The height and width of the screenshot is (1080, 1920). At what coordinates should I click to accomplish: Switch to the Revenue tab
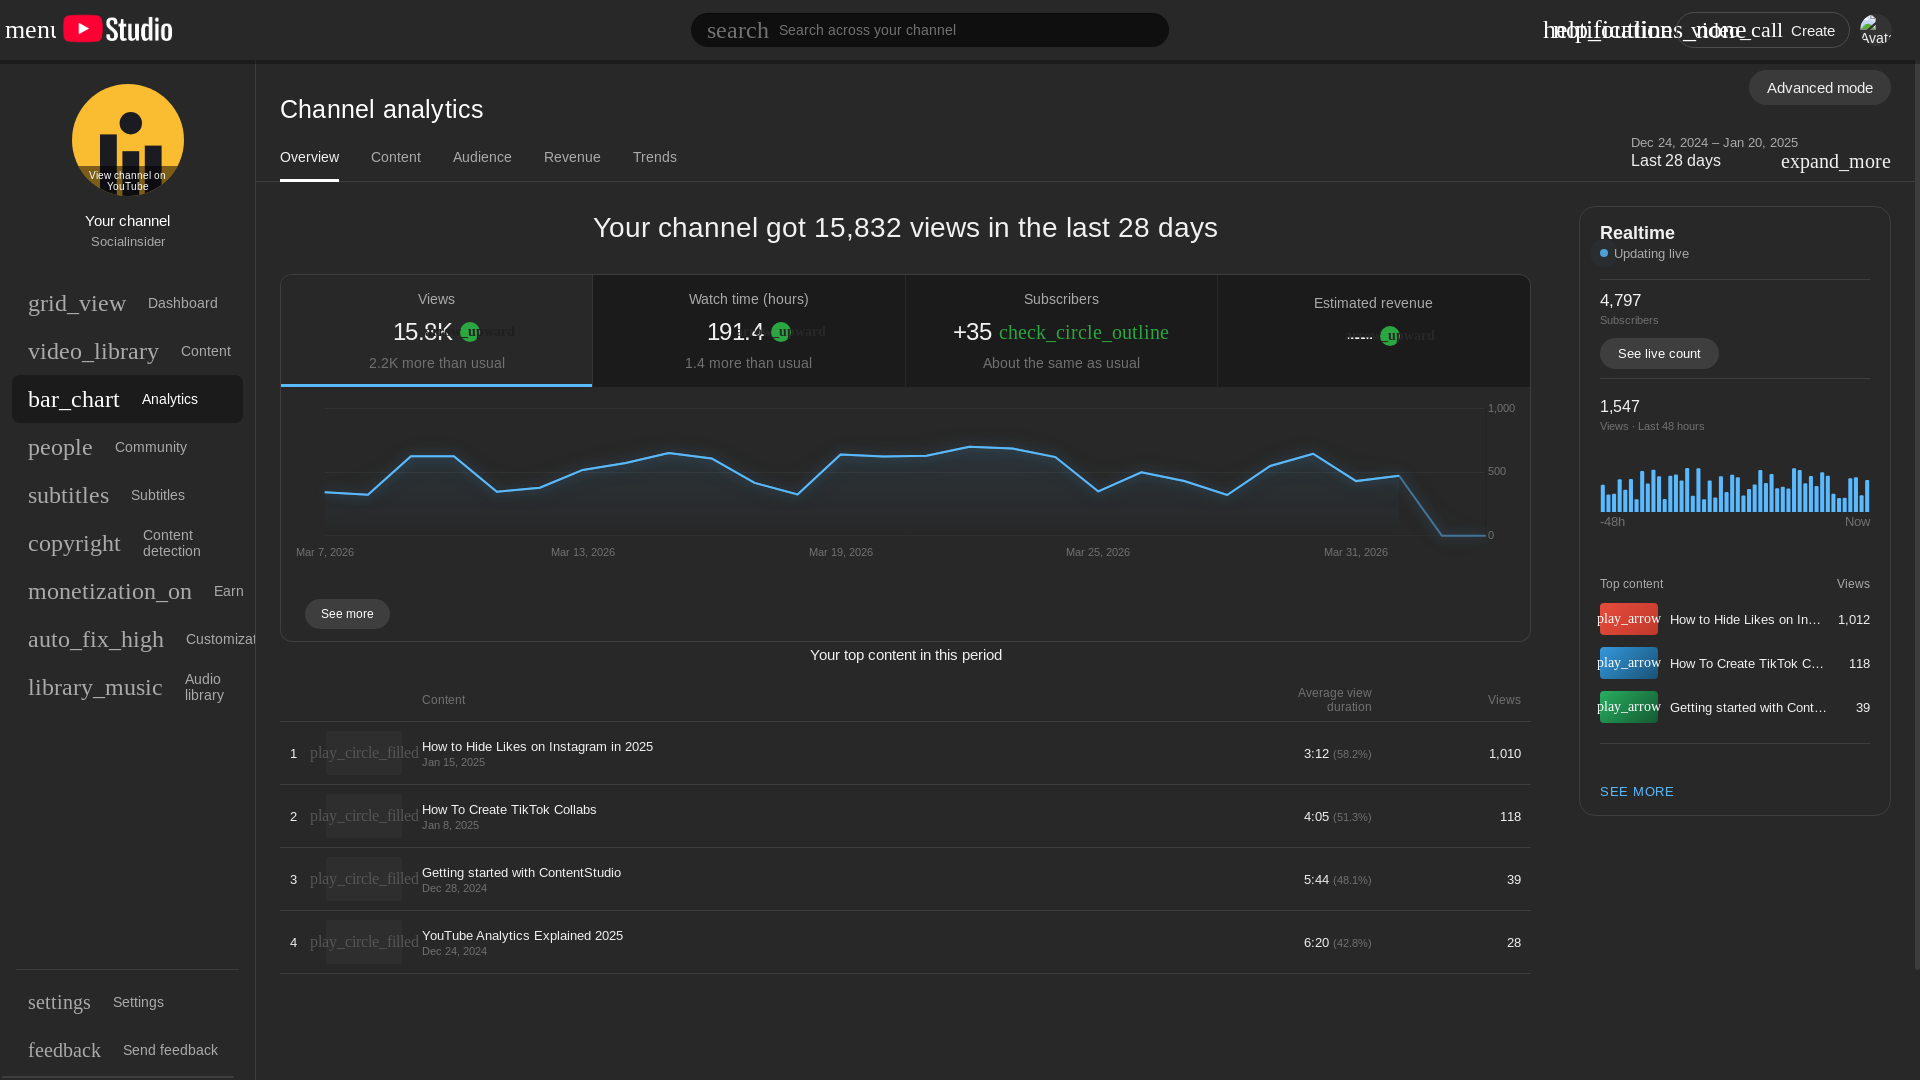click(572, 157)
